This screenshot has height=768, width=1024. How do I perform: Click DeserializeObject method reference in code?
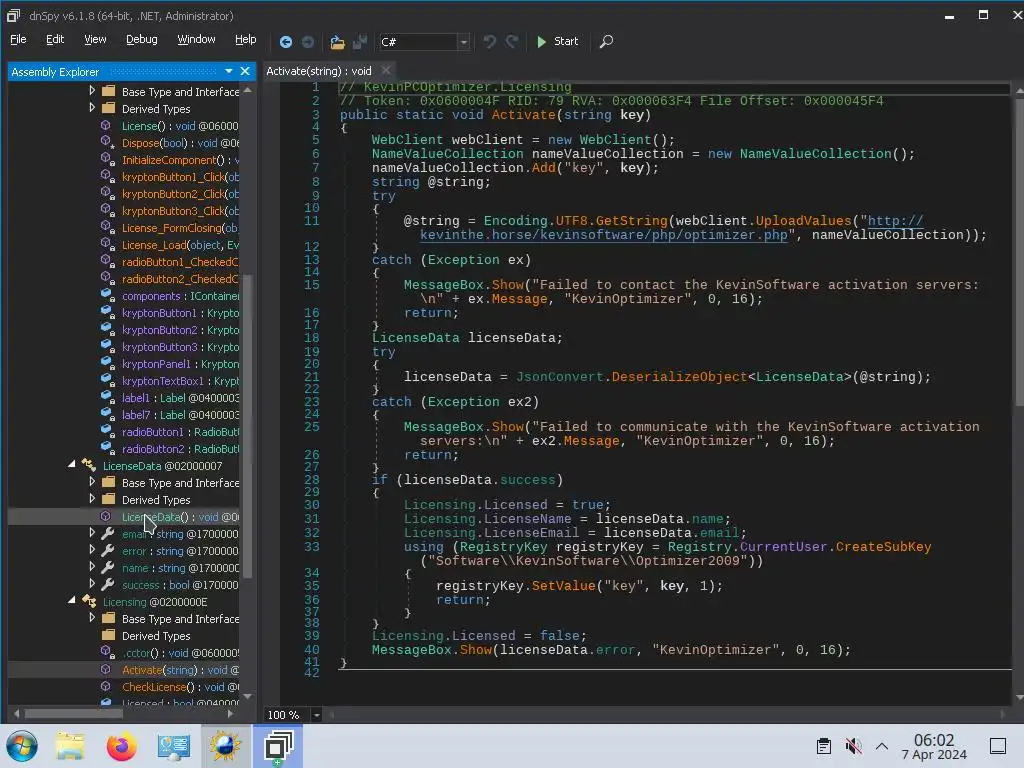pos(679,377)
